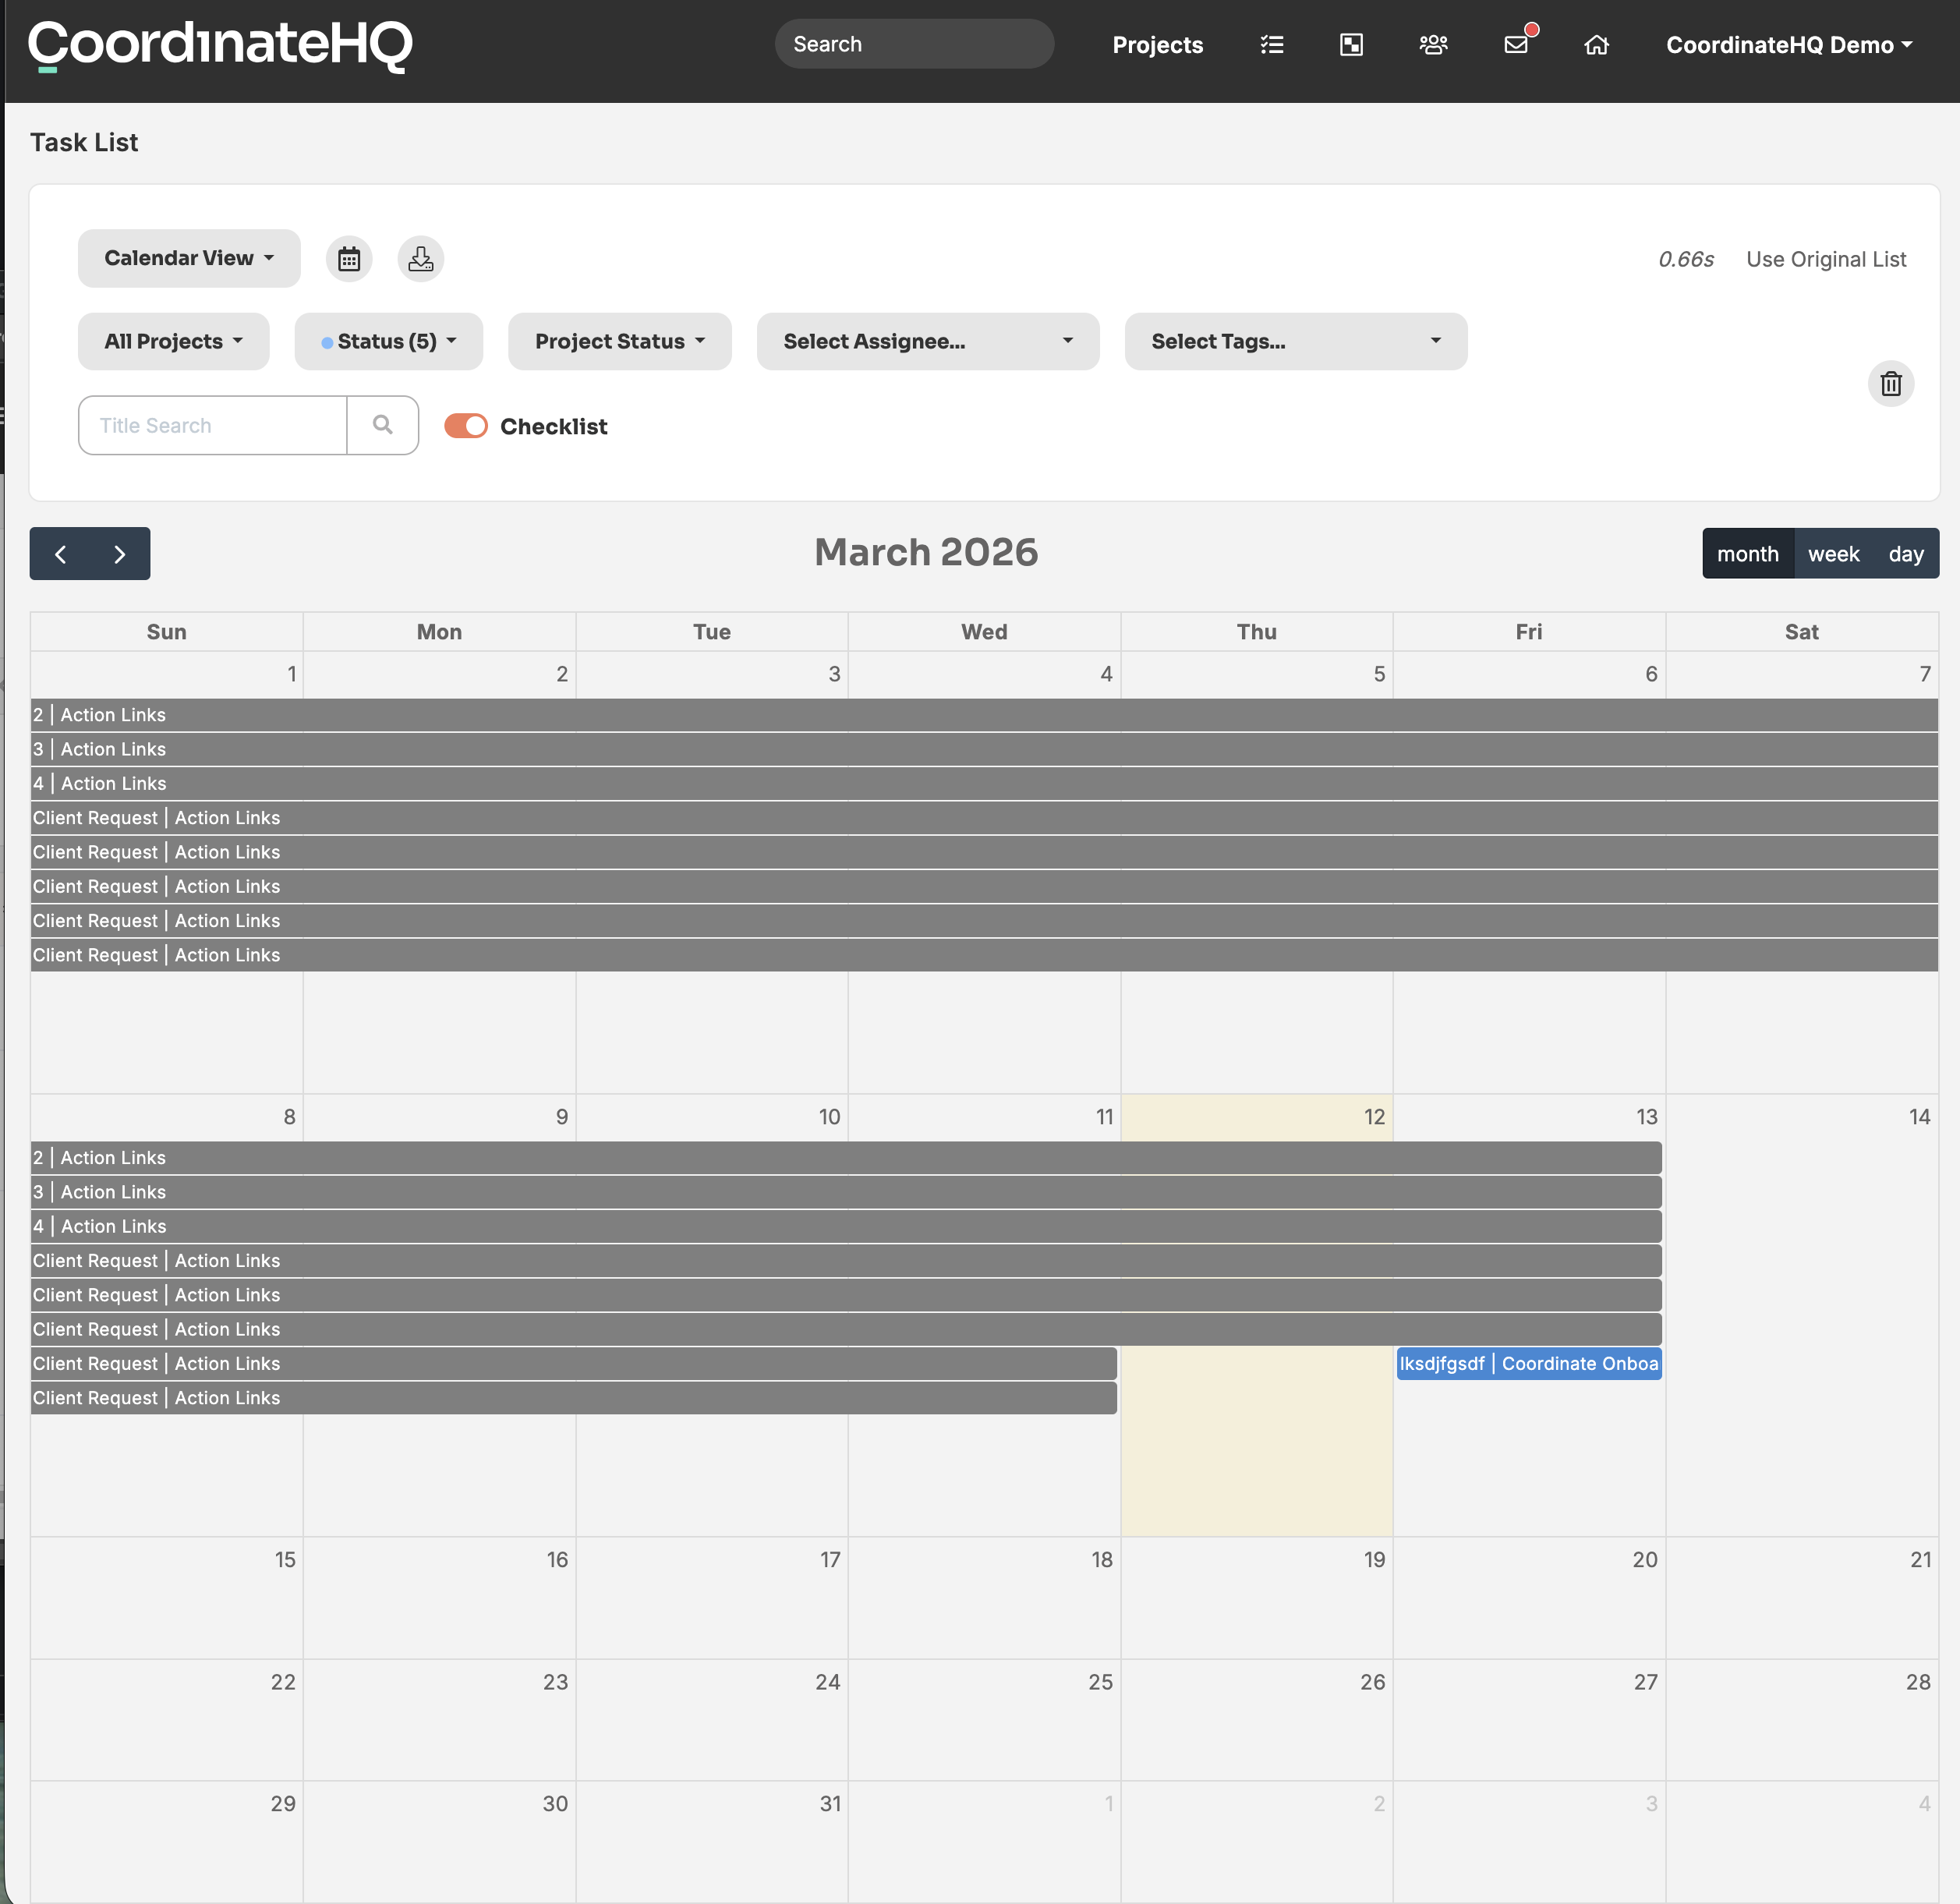Click day number 1 of March
Screen dimensions: 1960x1904
click(292, 674)
